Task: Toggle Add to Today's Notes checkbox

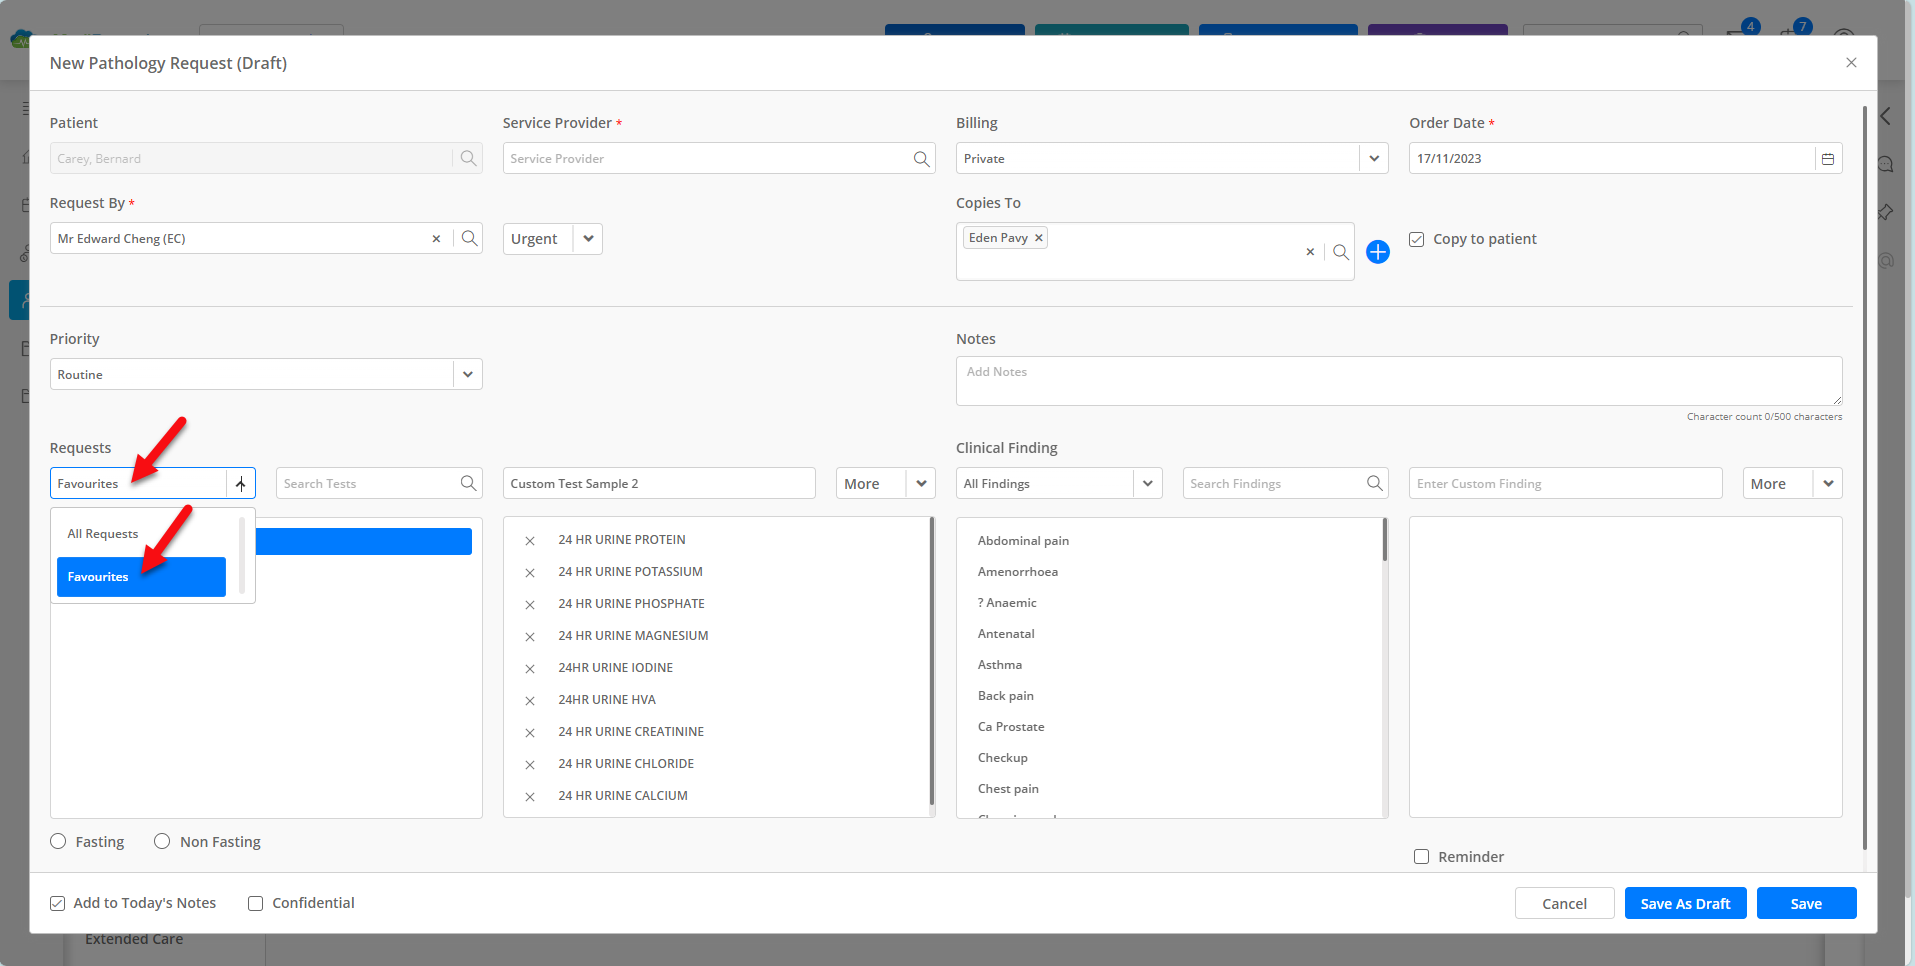Action: 58,903
